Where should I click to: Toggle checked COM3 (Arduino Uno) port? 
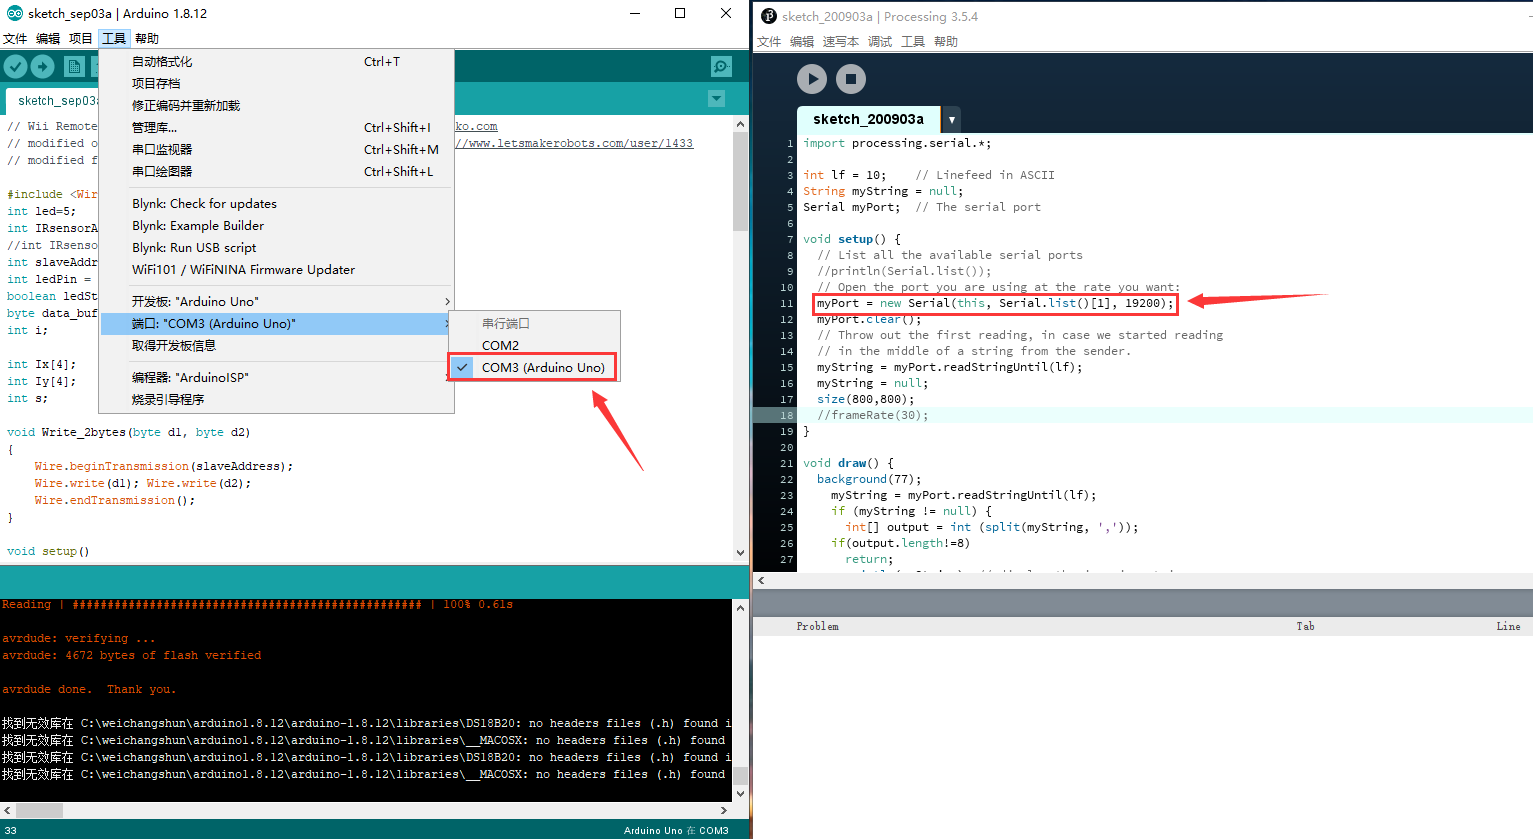pos(534,367)
